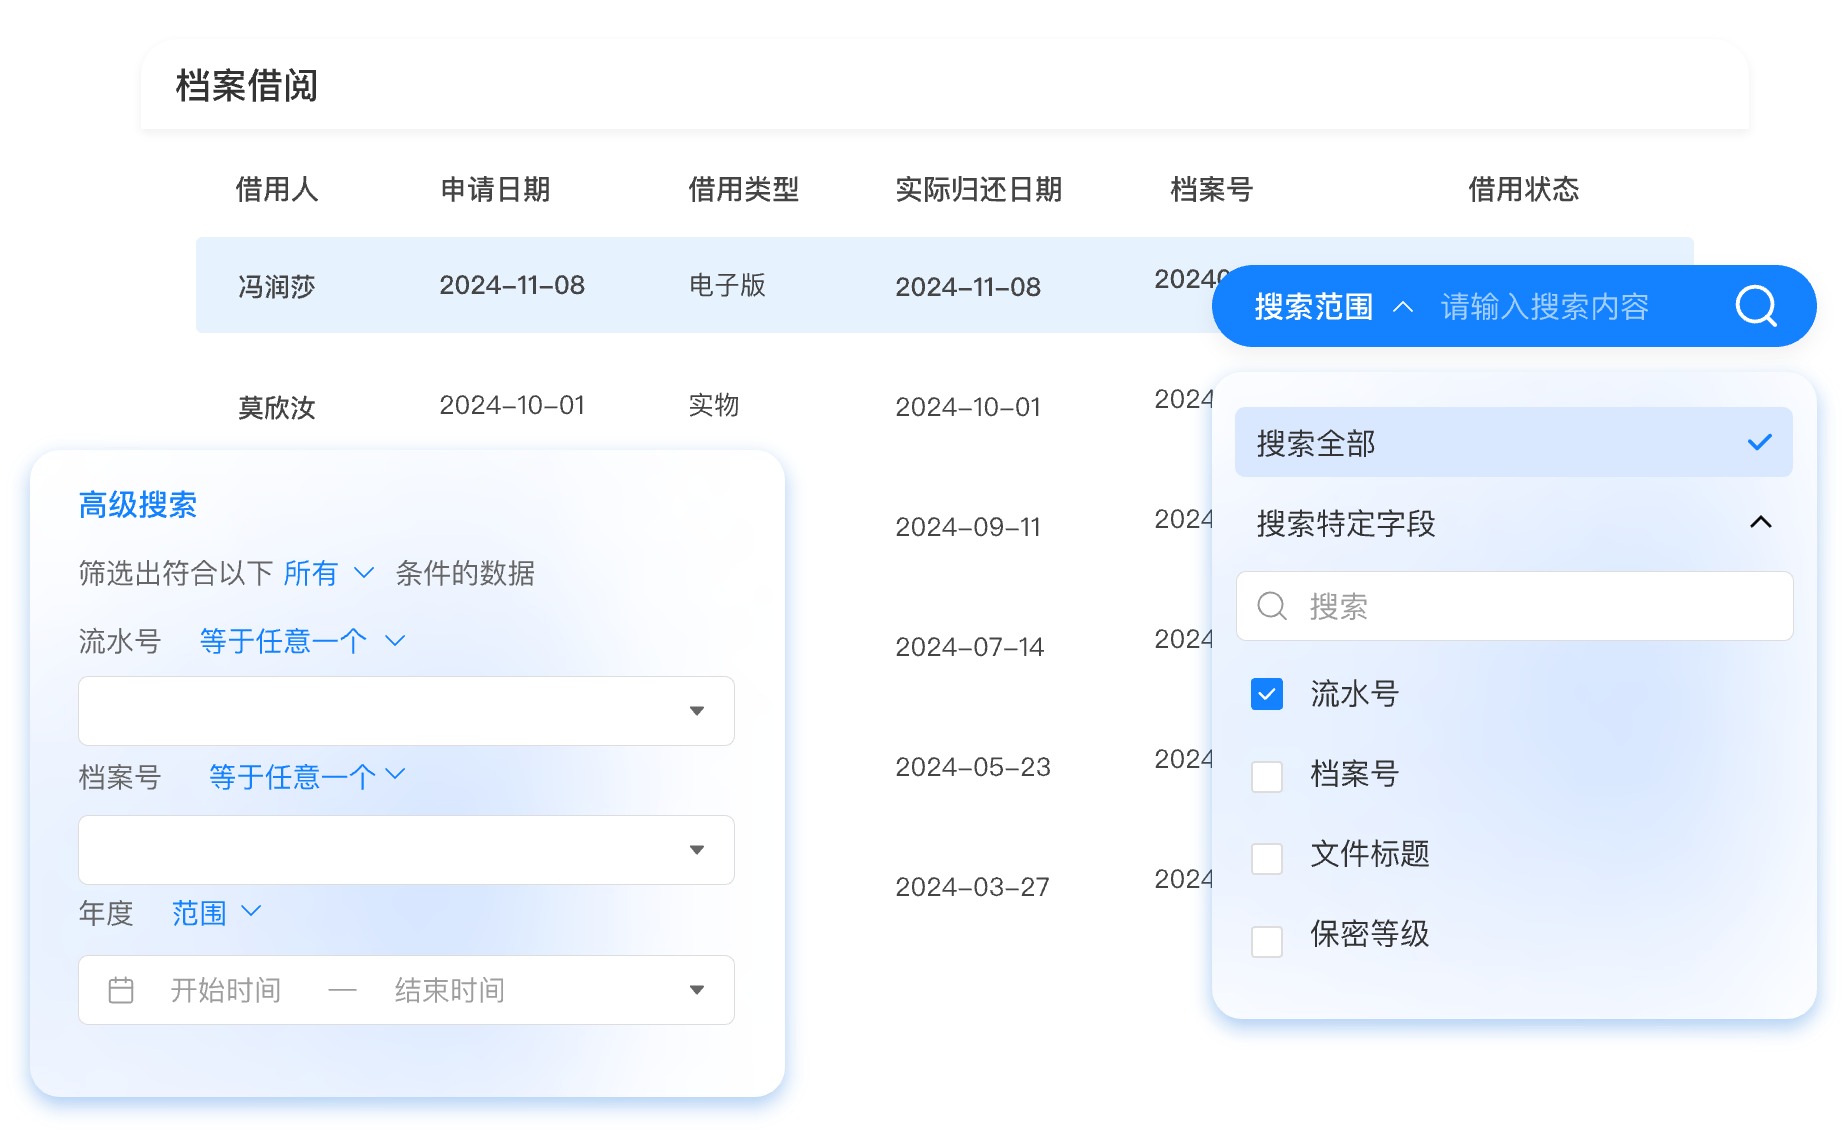This screenshot has height=1135, width=1847.
Task: Click the checkmark beside 搜索全部
Action: click(x=1760, y=442)
